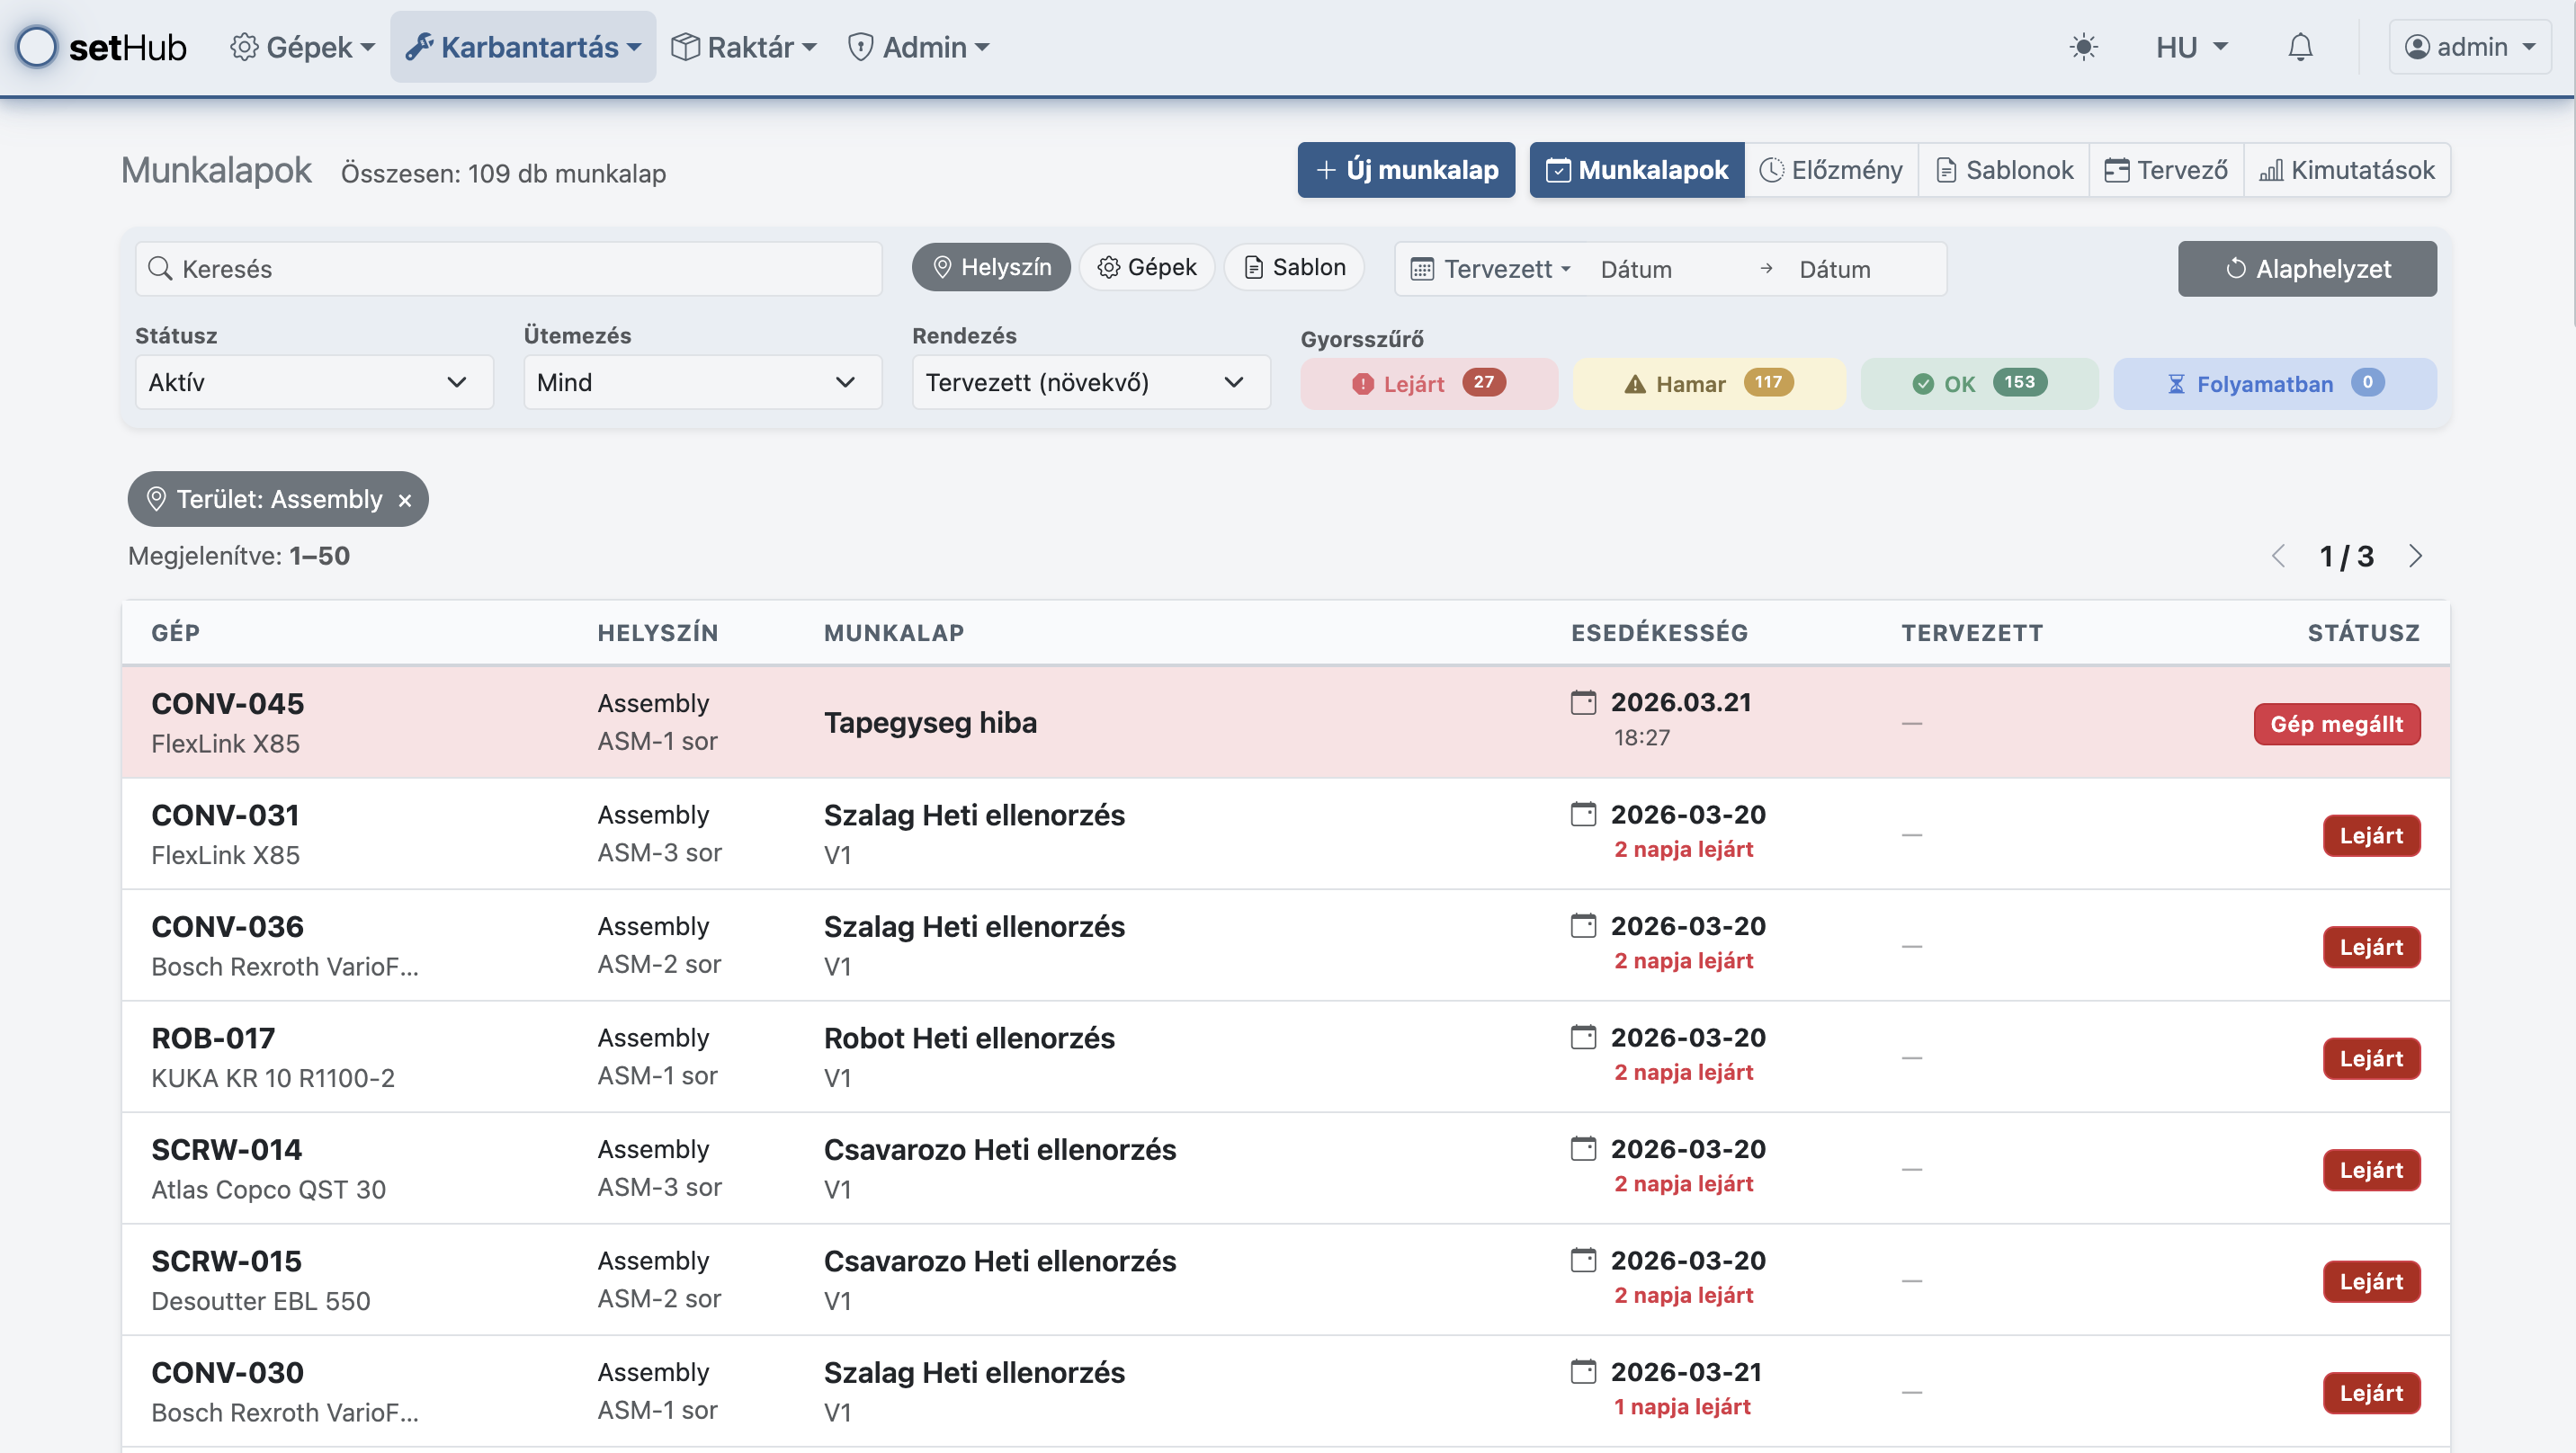2576x1453 pixels.
Task: Click the Új munkalap button
Action: [x=1405, y=170]
